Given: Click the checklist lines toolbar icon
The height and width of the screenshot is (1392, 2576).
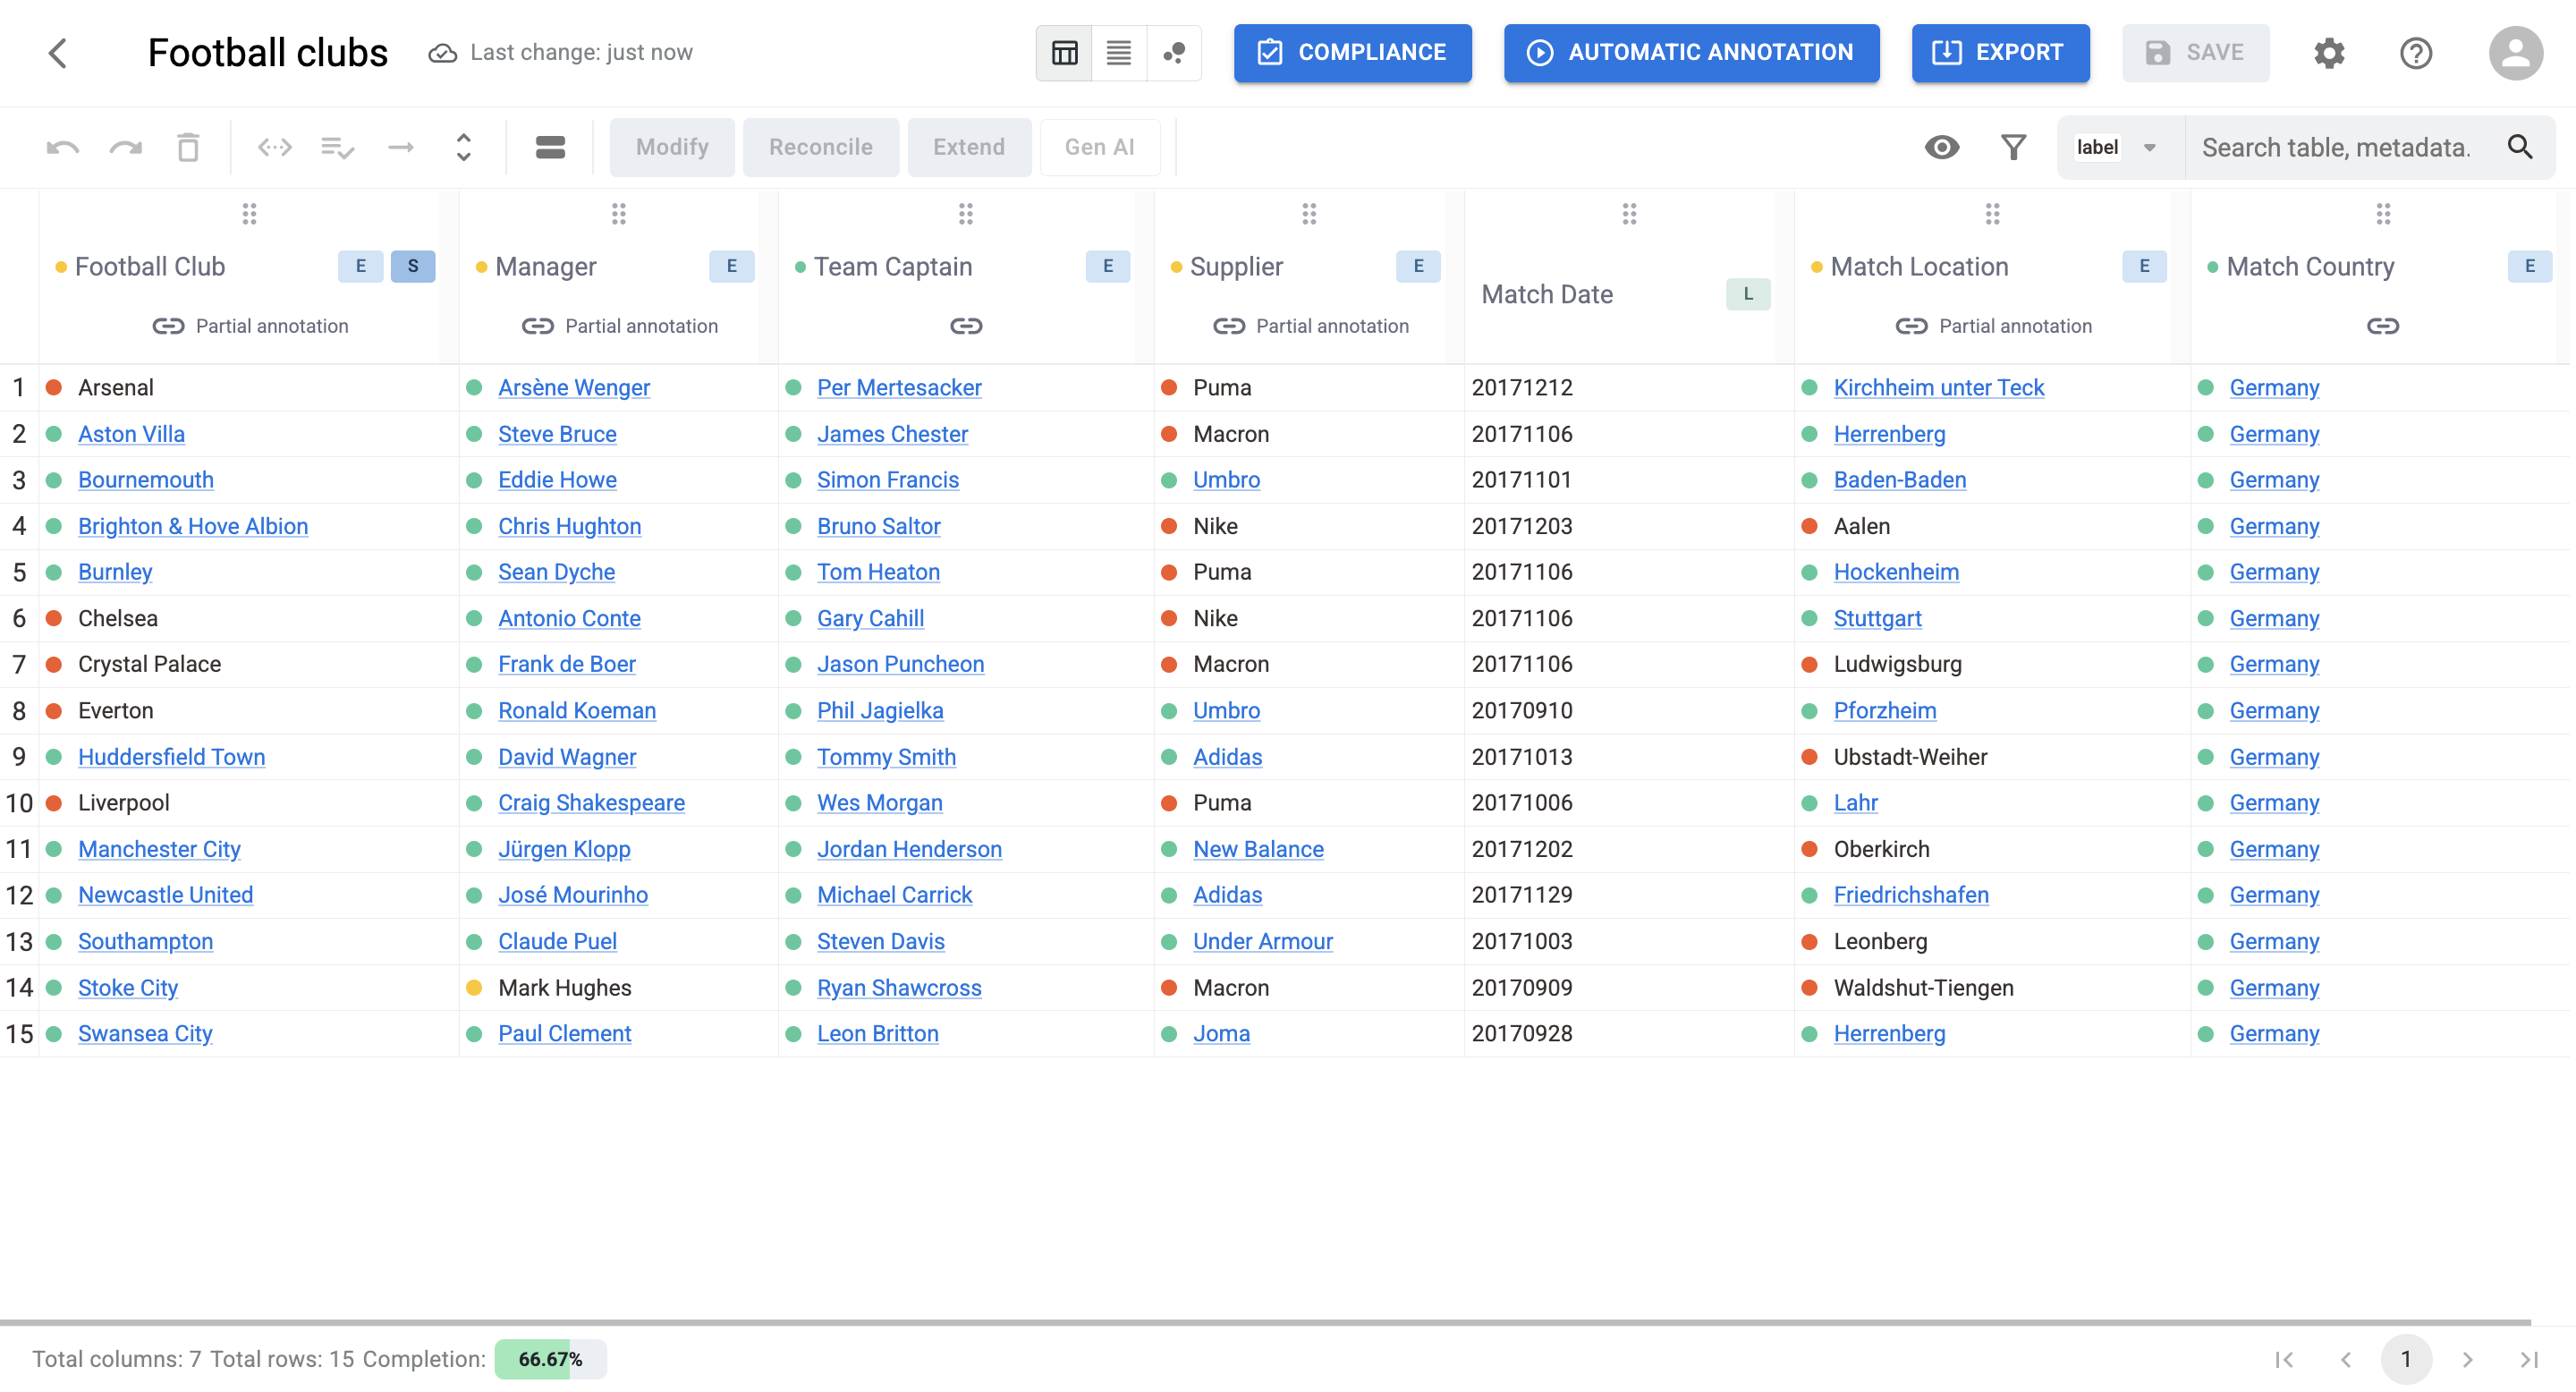Looking at the screenshot, I should (338, 148).
